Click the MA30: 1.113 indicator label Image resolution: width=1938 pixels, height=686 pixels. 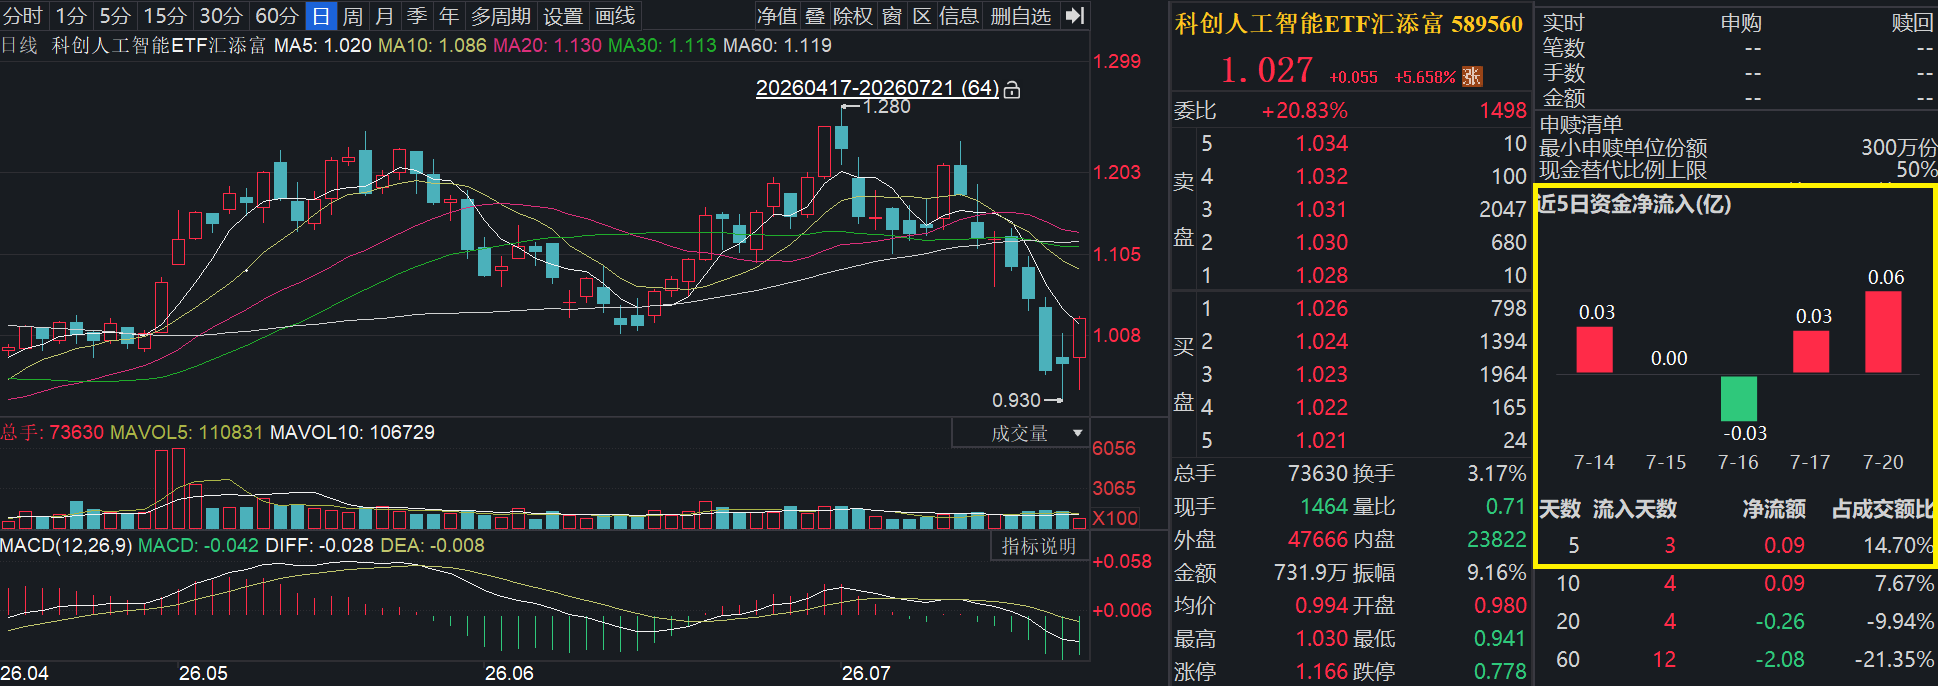662,45
